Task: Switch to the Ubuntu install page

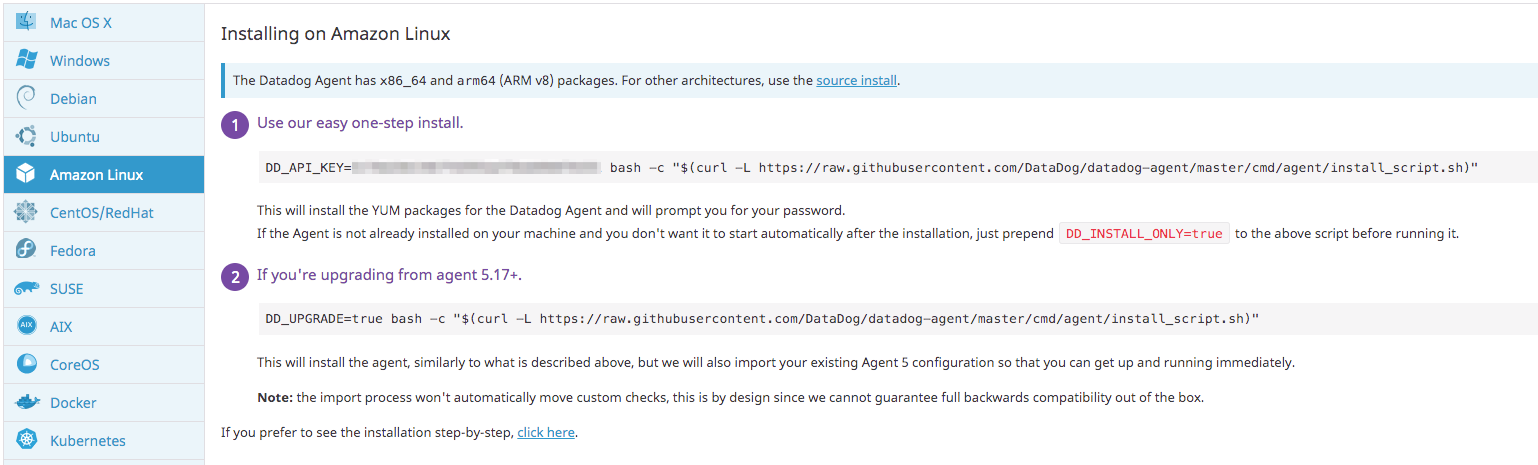Action: (74, 136)
